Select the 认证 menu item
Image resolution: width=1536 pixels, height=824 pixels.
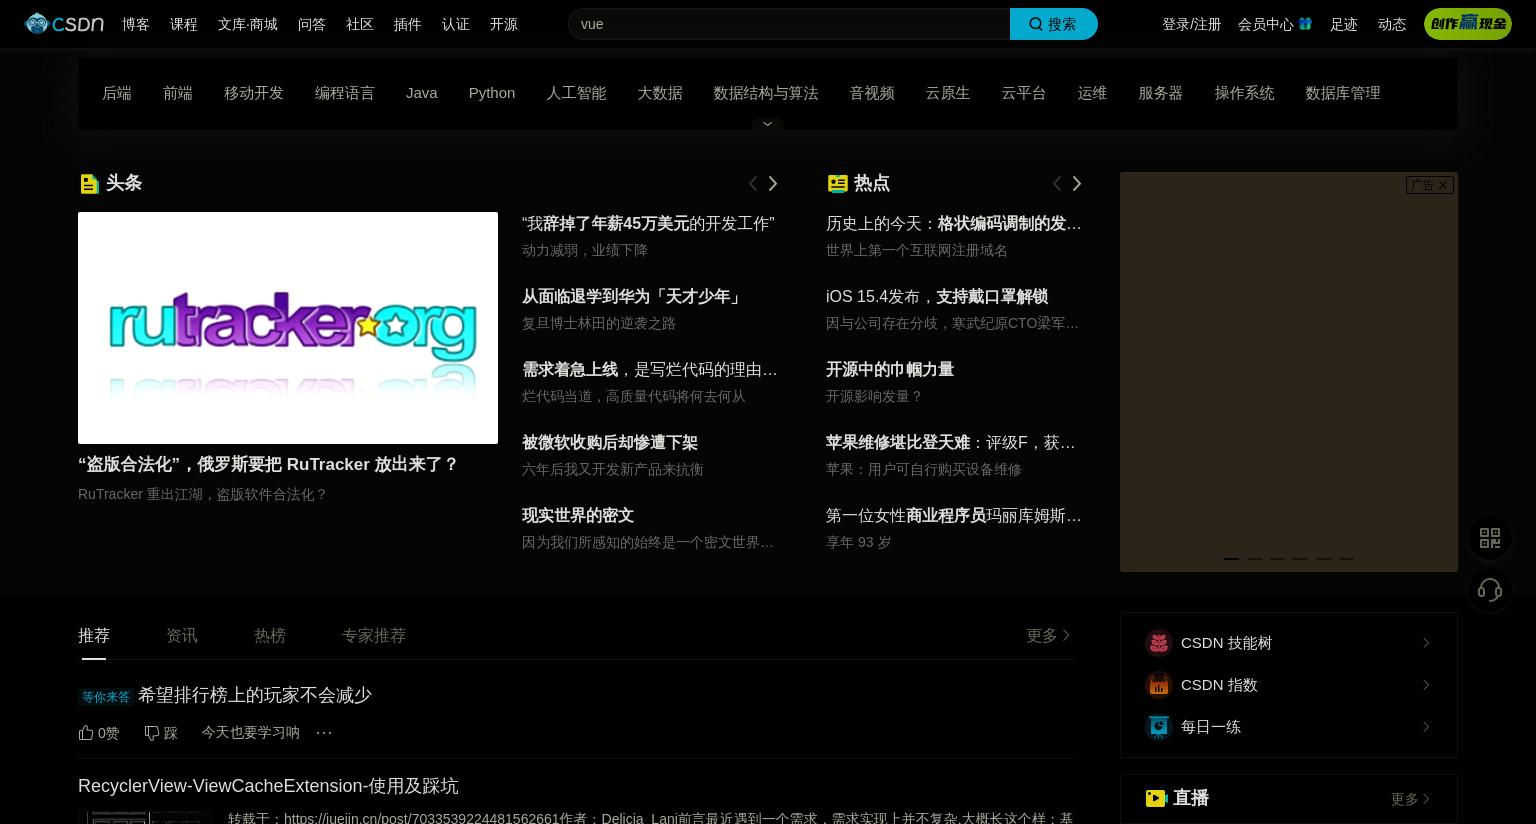click(x=456, y=24)
